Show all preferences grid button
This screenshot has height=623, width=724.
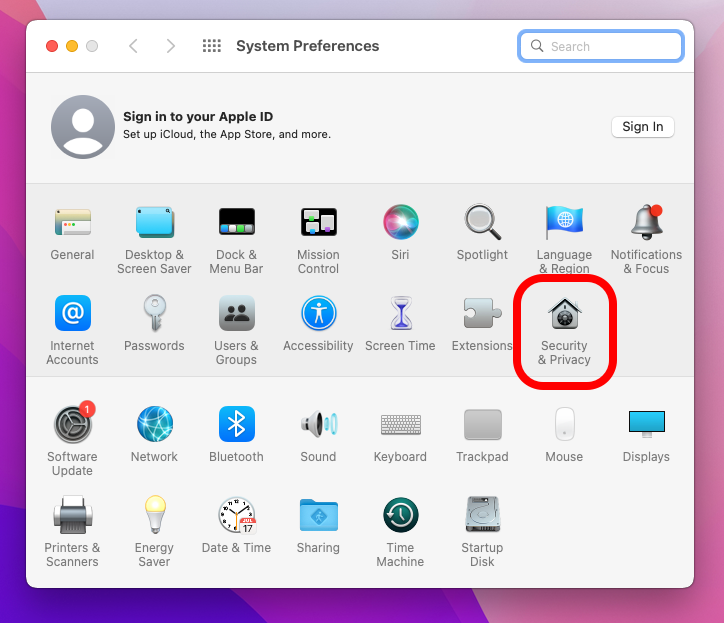(211, 46)
